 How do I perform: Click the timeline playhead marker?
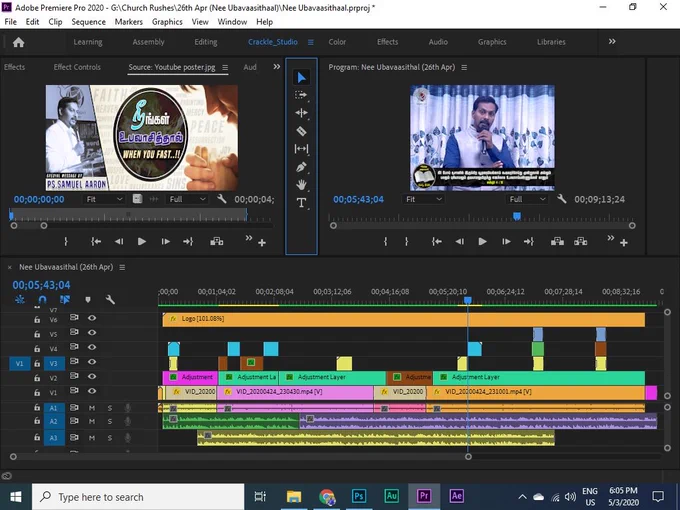coord(468,300)
